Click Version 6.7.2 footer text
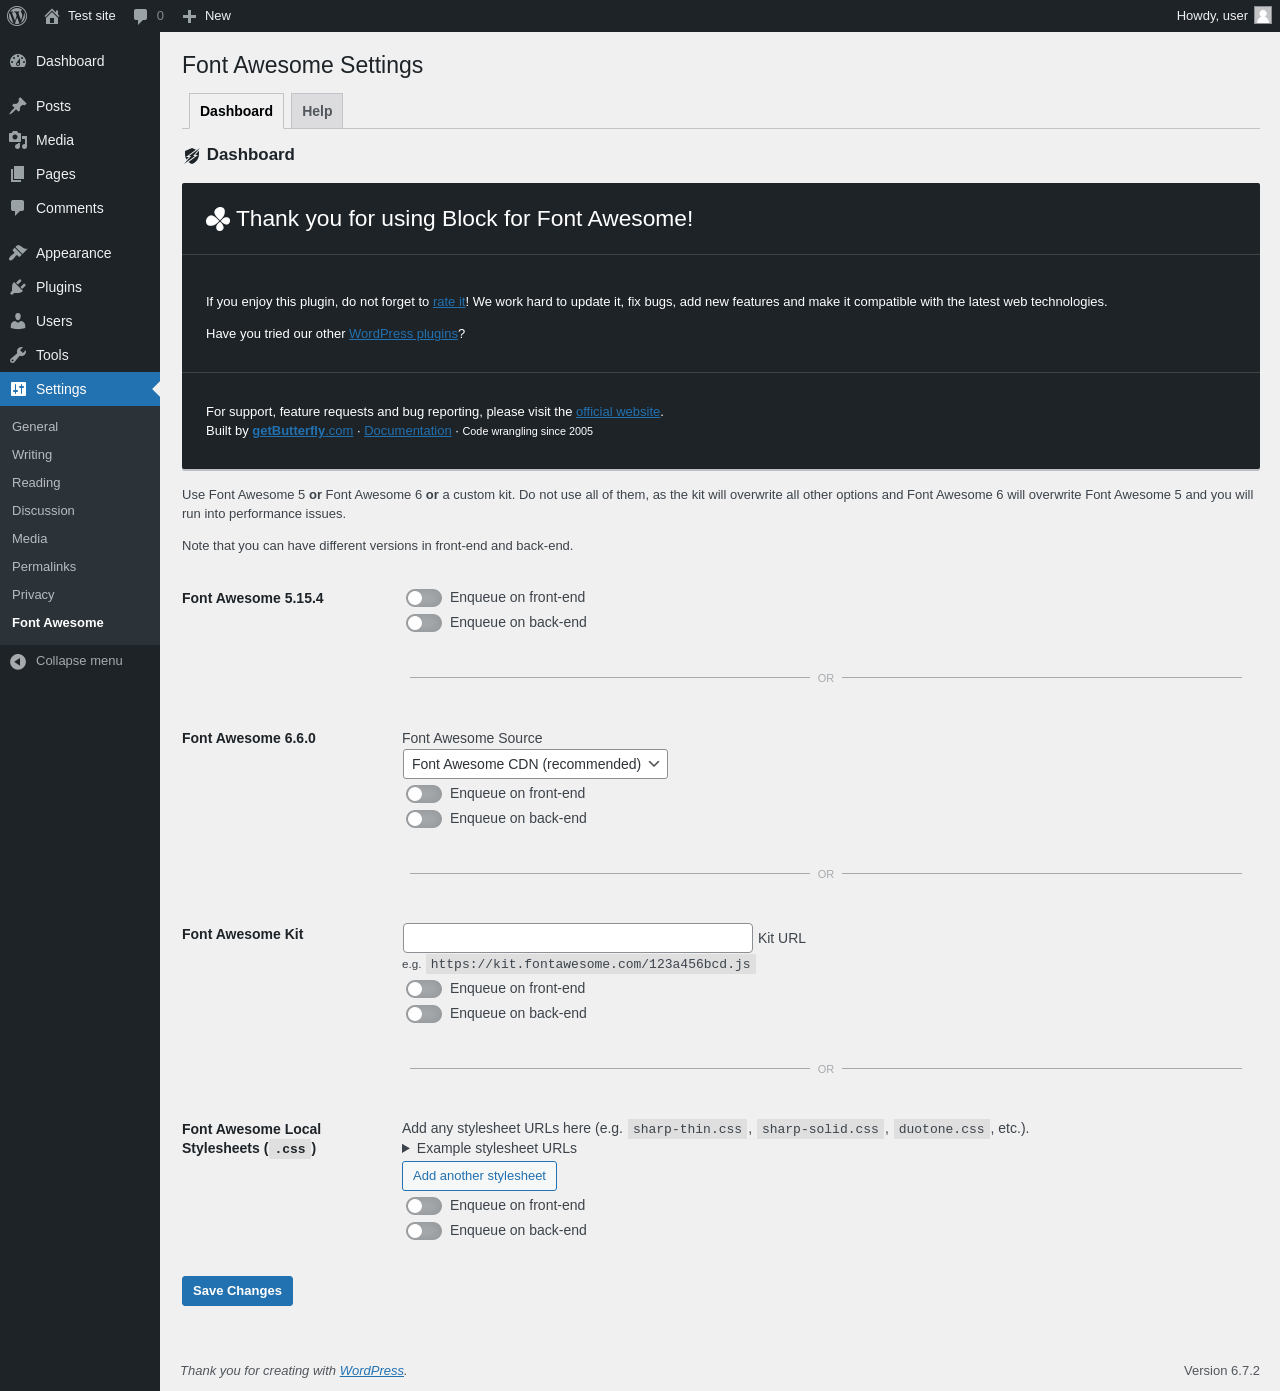The width and height of the screenshot is (1280, 1391). 1222,1371
